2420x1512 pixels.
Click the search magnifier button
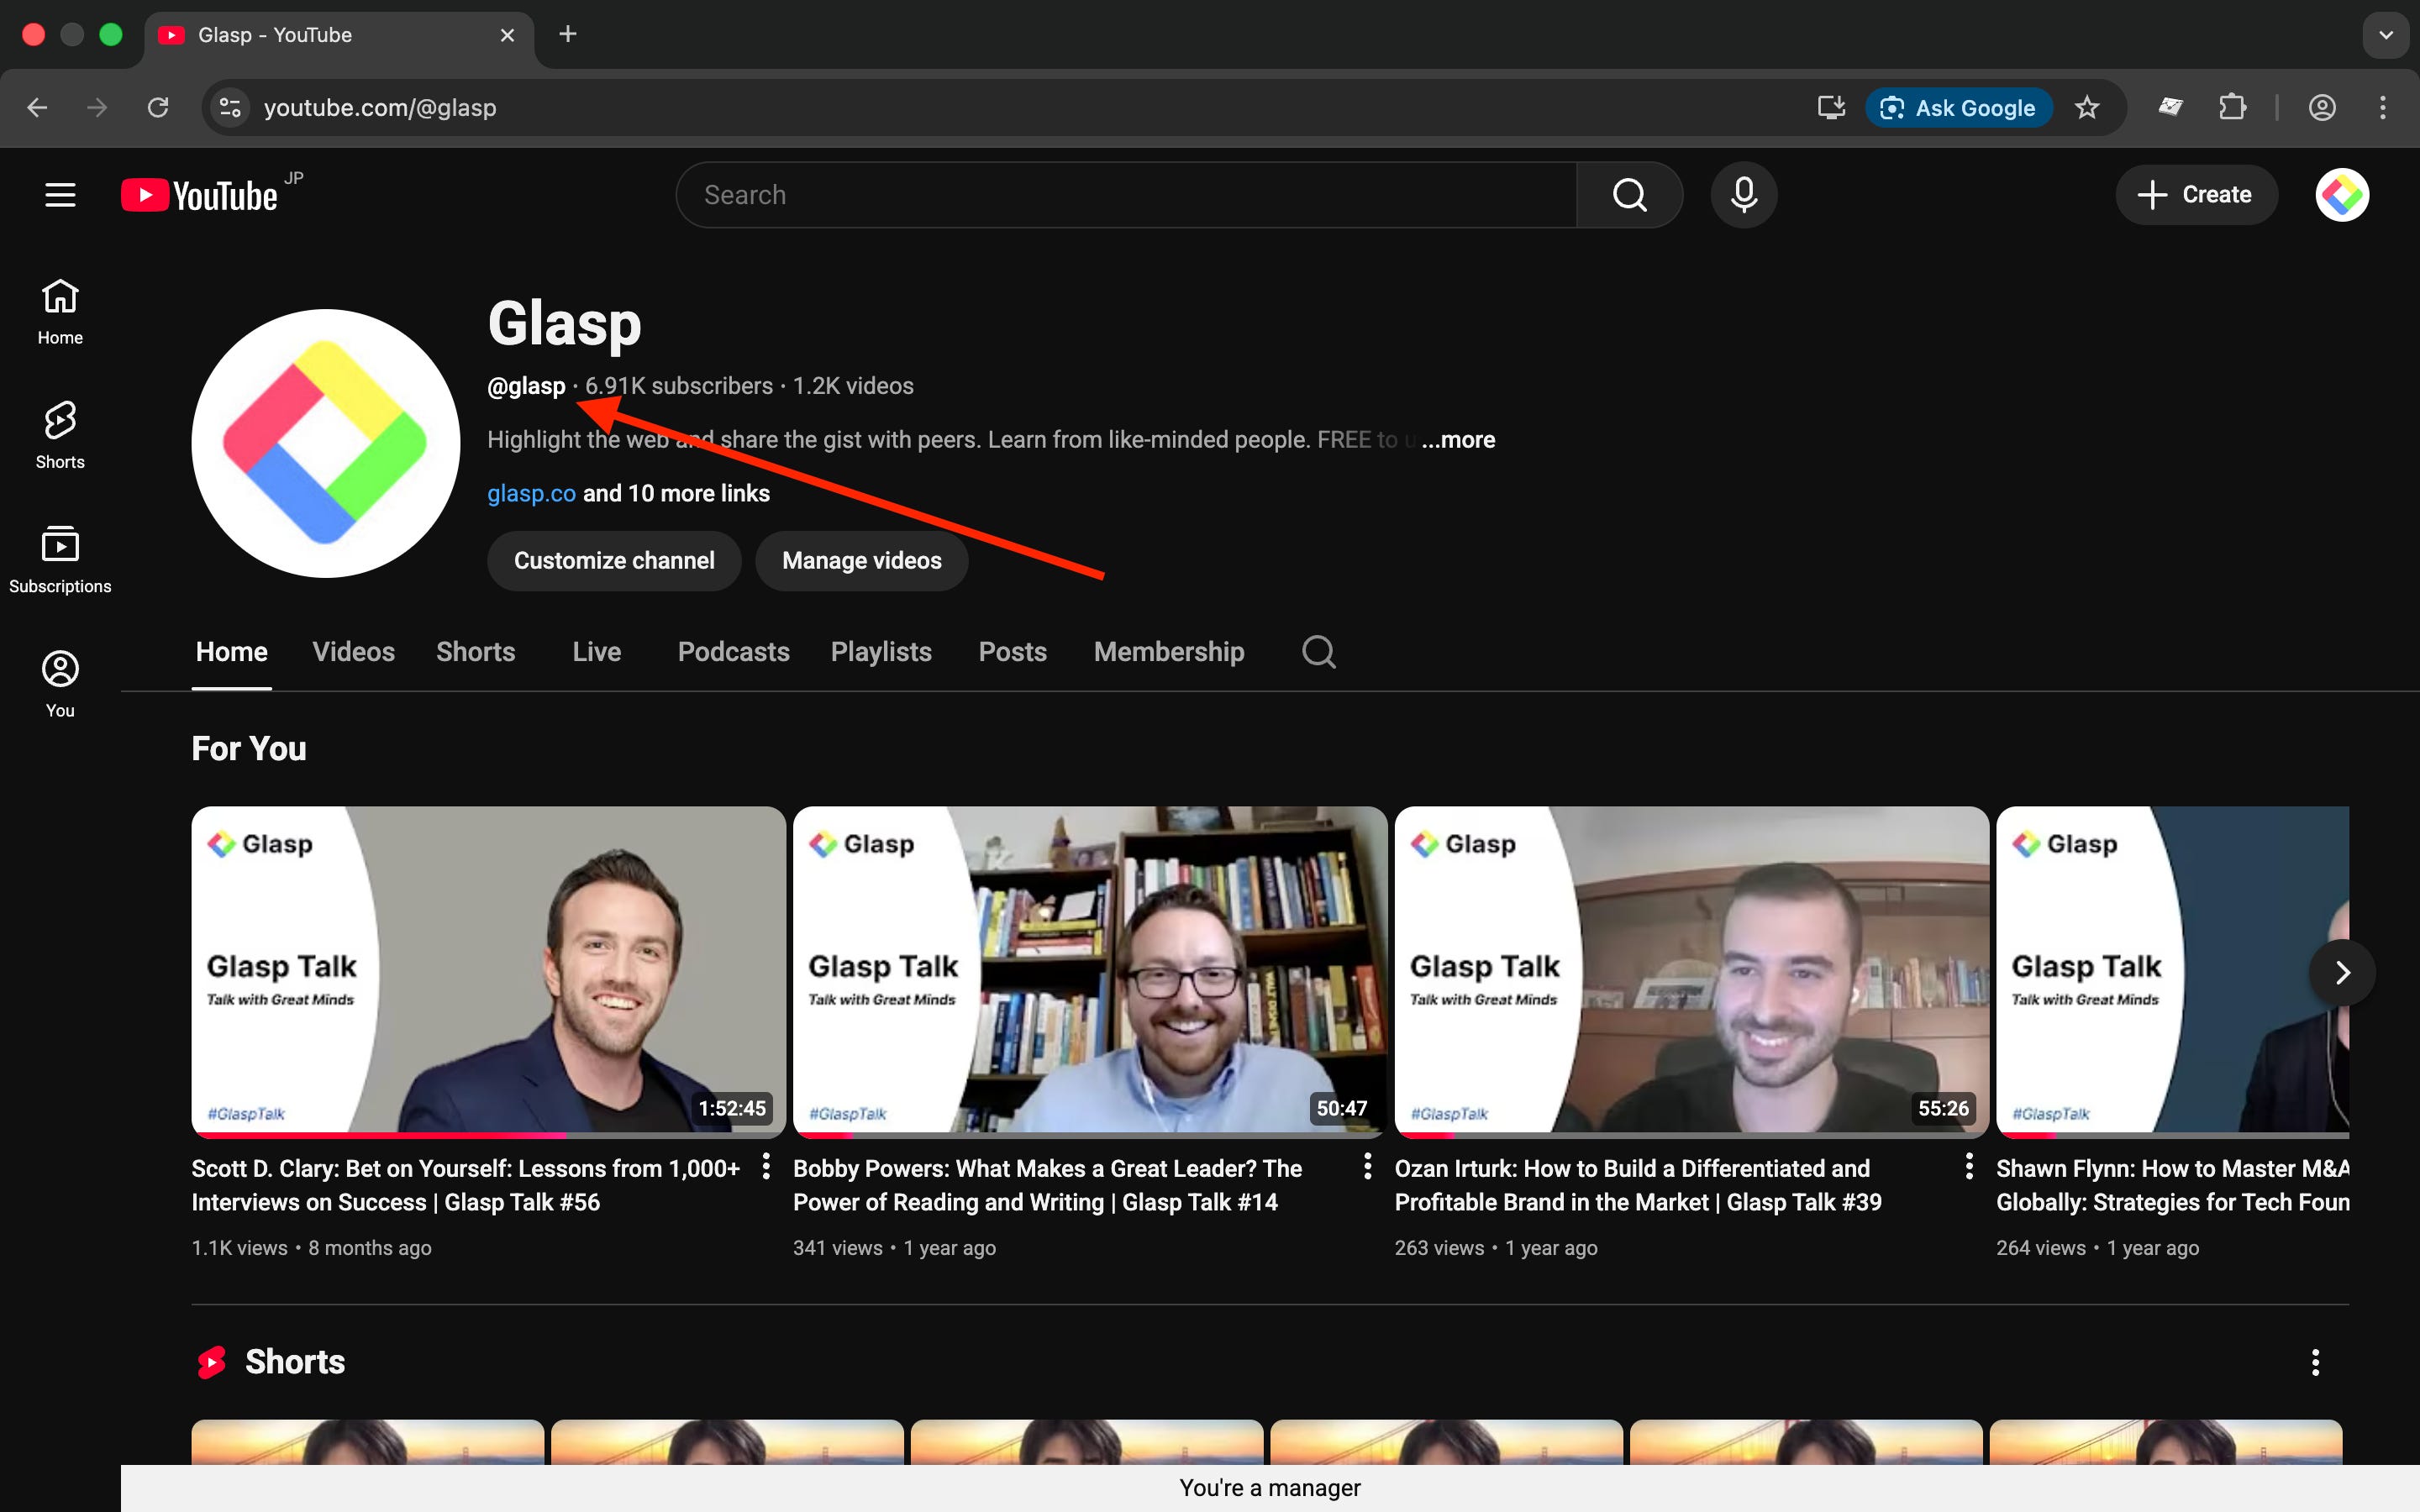point(1629,195)
